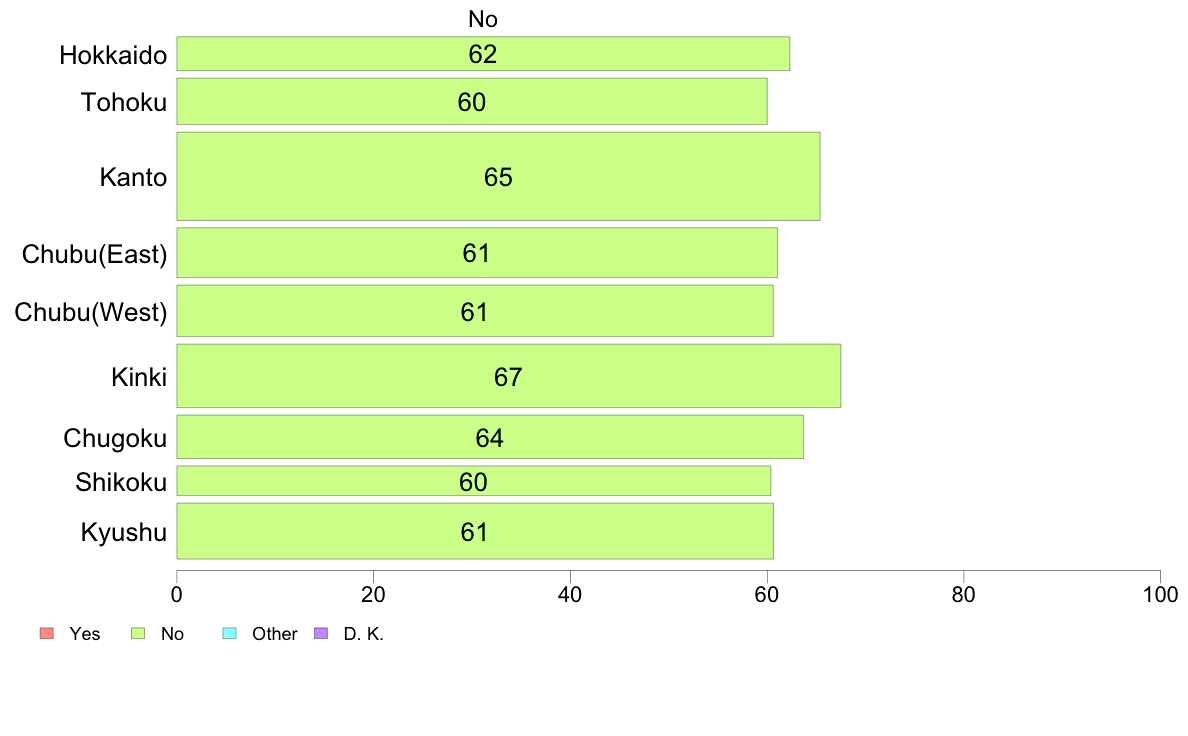This screenshot has height=736, width=1188.
Task: Select the Kanto bar showing 65
Action: click(499, 177)
